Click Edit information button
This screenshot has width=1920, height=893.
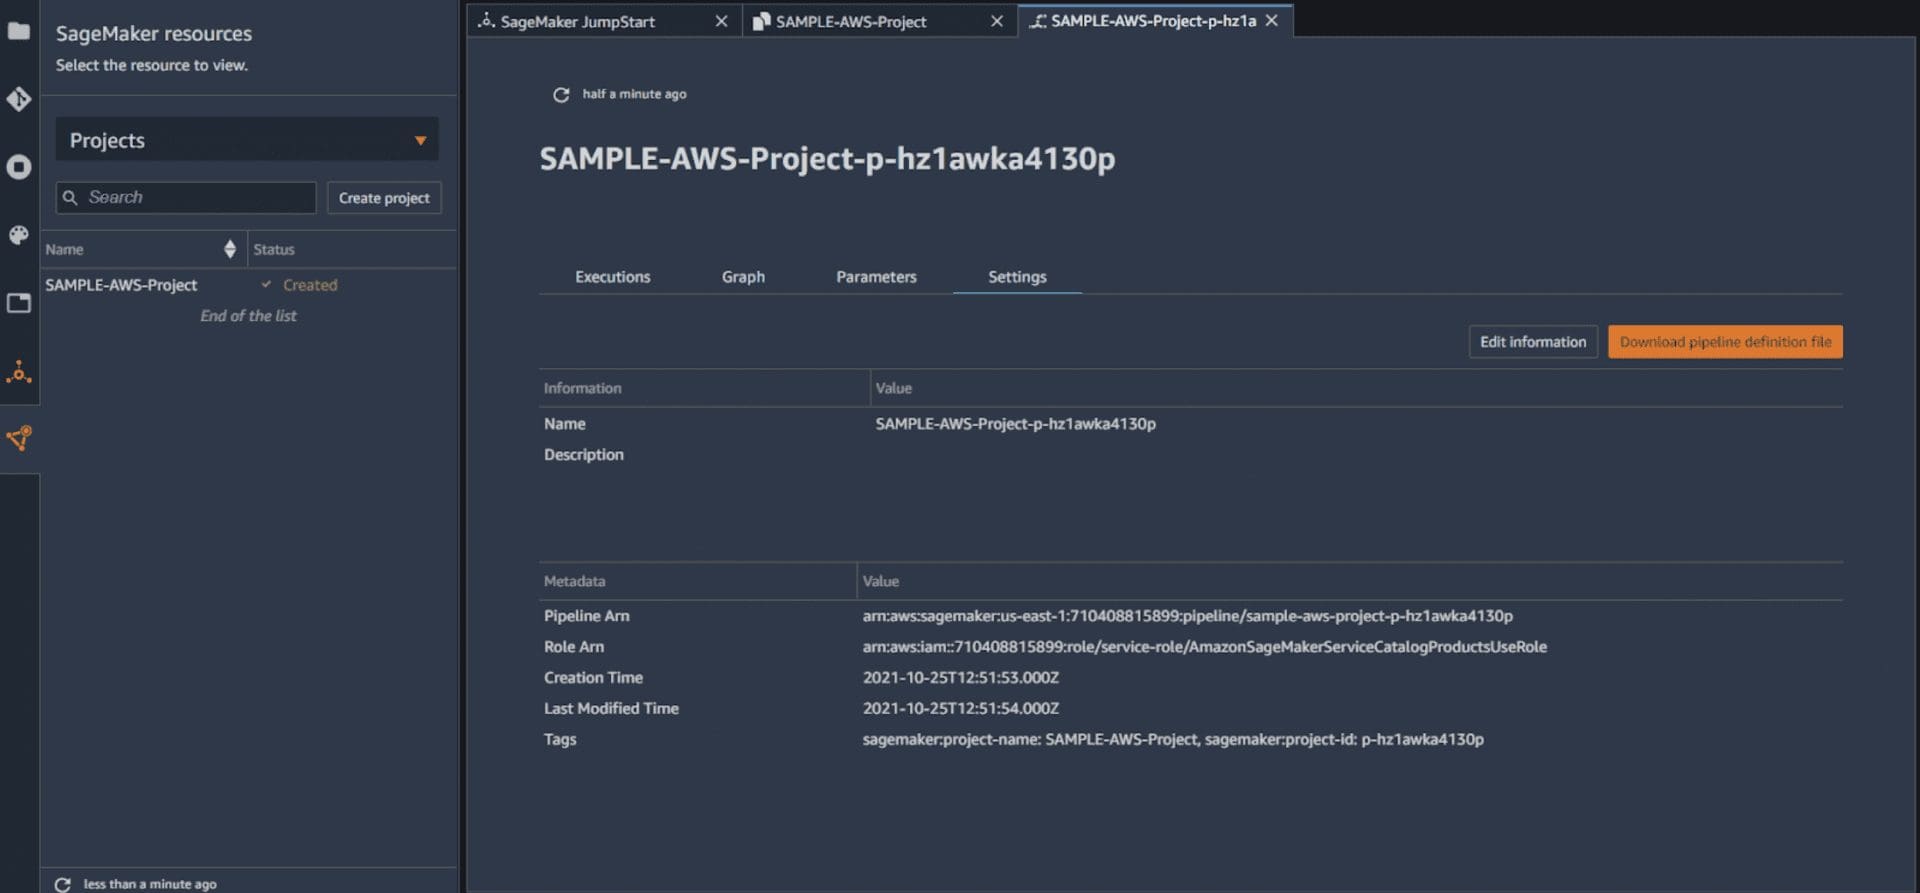[1532, 342]
